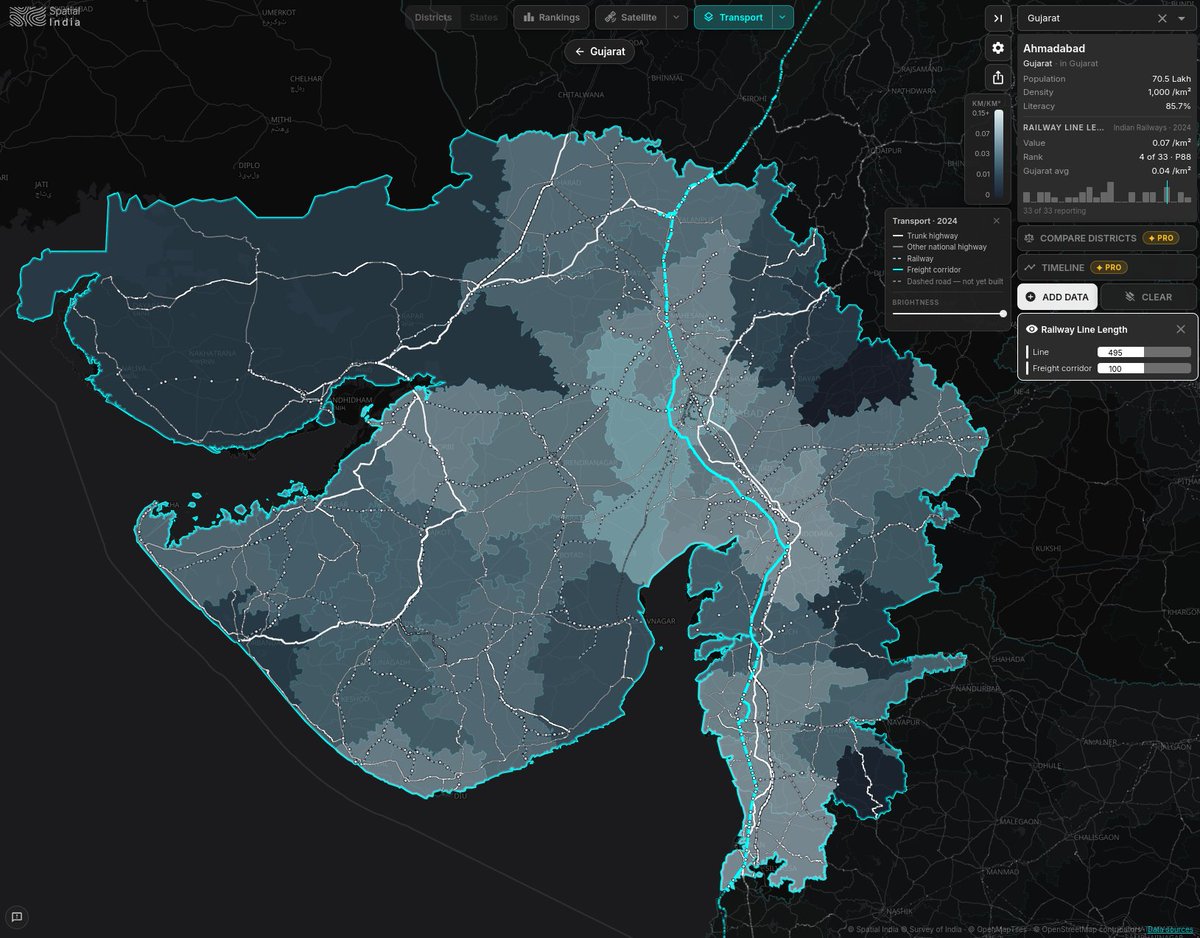The width and height of the screenshot is (1200, 938).
Task: Click the Clear button
Action: point(1148,297)
